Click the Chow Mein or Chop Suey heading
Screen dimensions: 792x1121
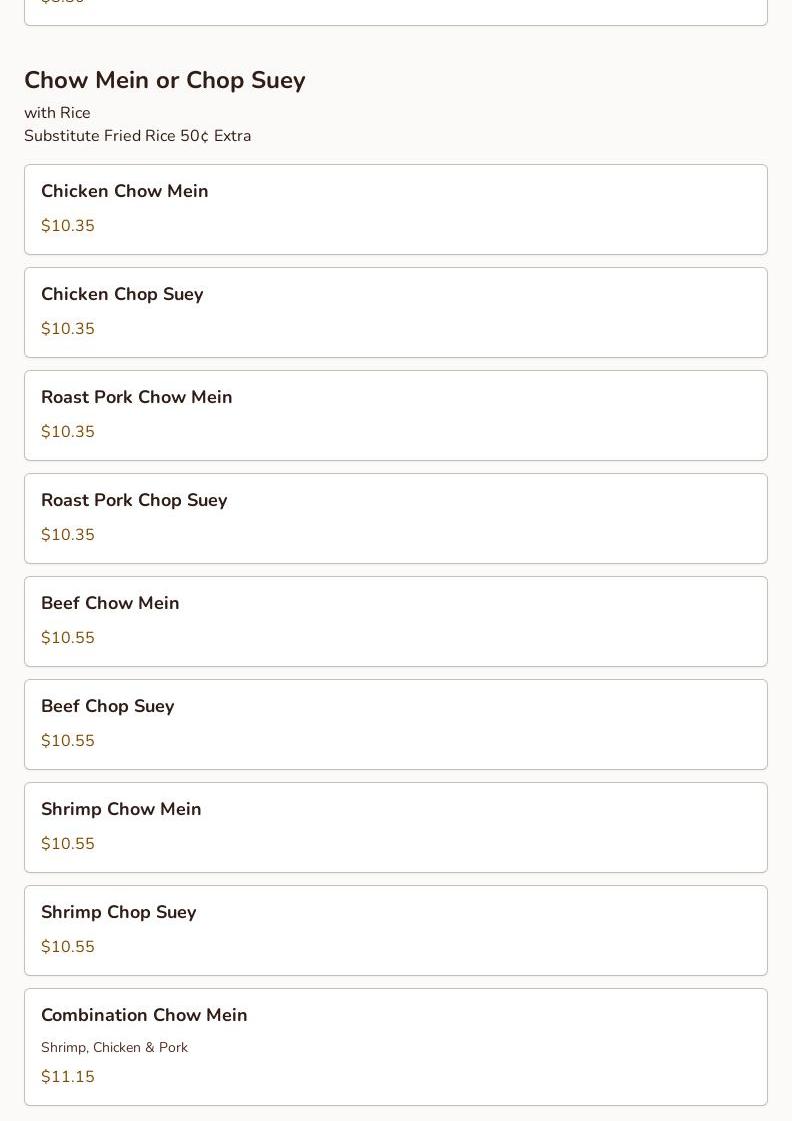(165, 80)
